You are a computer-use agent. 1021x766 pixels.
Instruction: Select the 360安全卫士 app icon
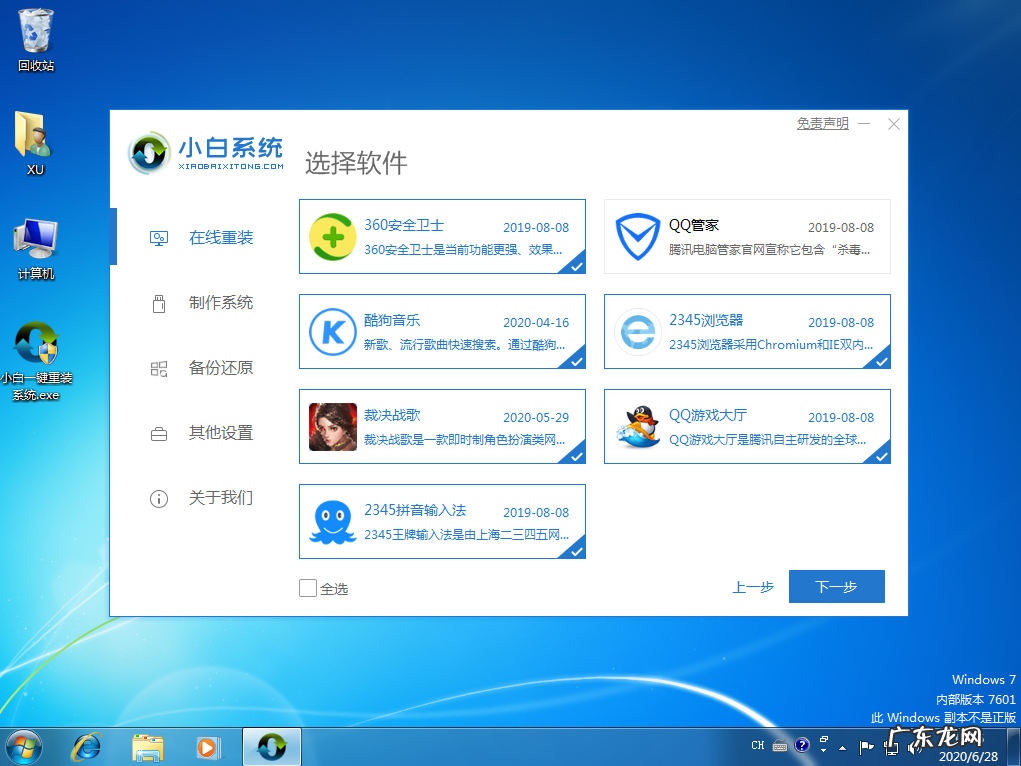[333, 237]
